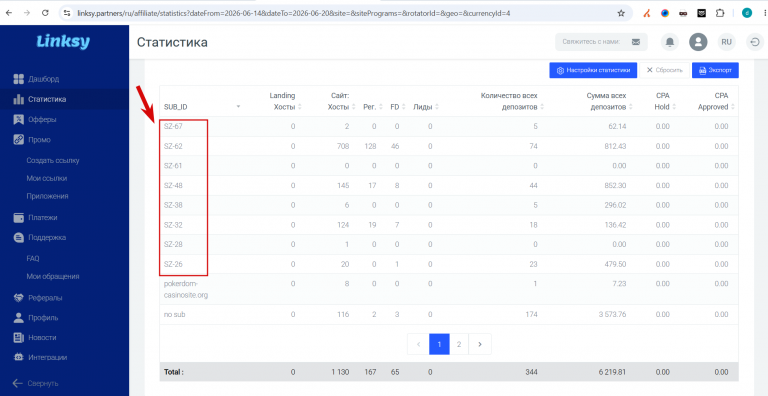Open FAQ under Поддержка
Viewport: 768px width, 396px height.
click(33, 258)
